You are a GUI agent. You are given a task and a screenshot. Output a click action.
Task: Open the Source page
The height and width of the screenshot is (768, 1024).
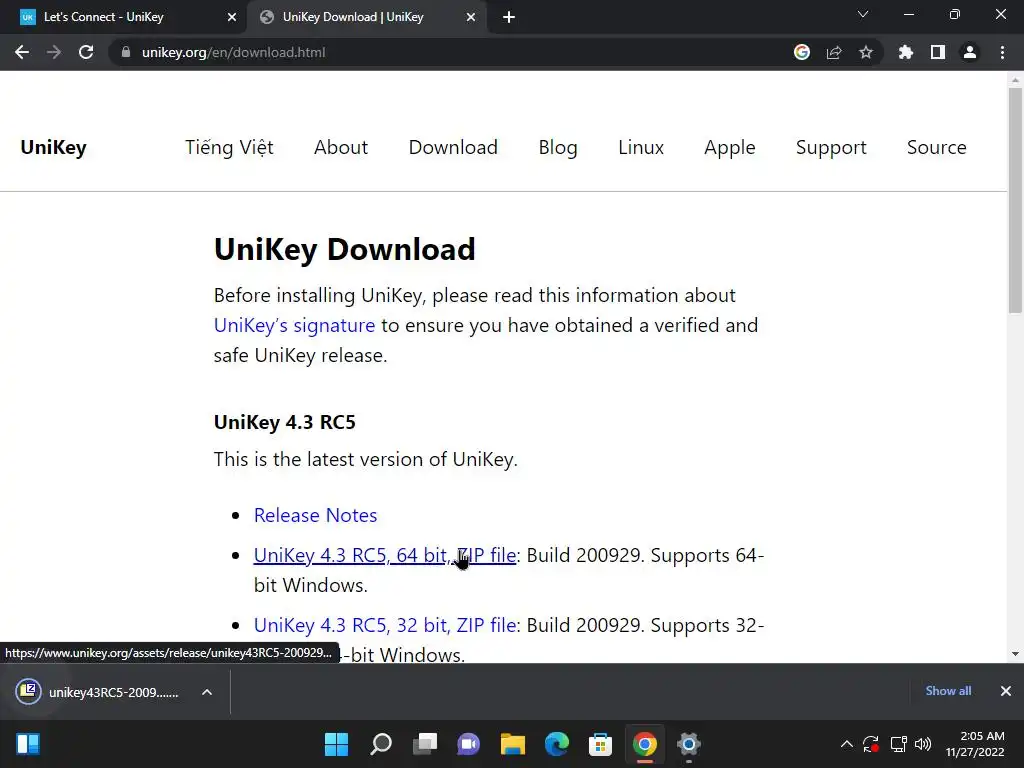(x=936, y=147)
